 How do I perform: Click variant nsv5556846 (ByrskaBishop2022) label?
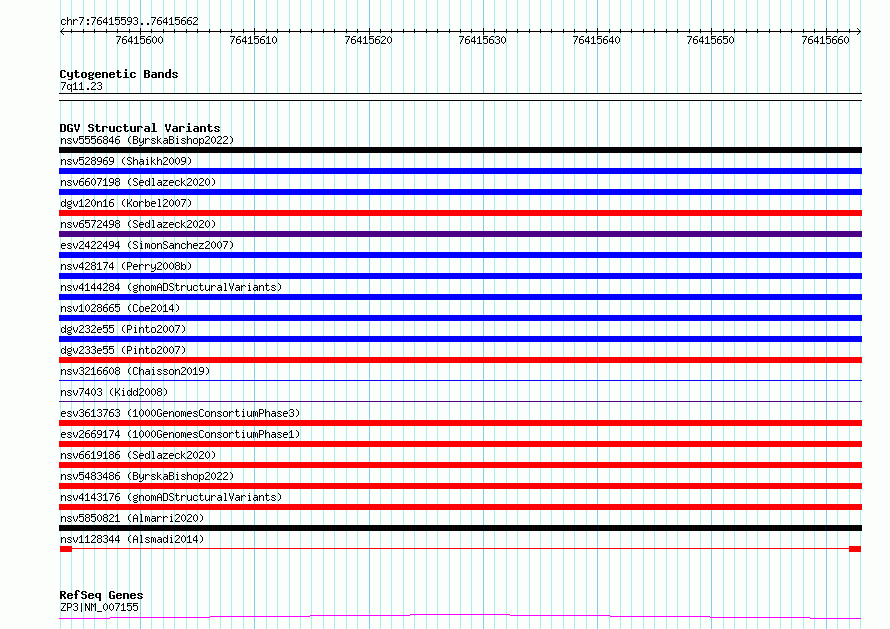[x=147, y=140]
